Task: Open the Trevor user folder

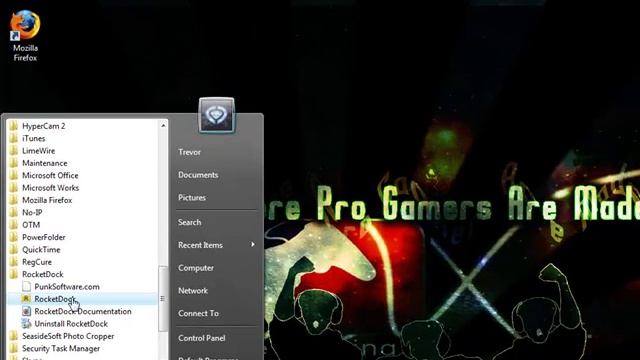Action: click(189, 152)
